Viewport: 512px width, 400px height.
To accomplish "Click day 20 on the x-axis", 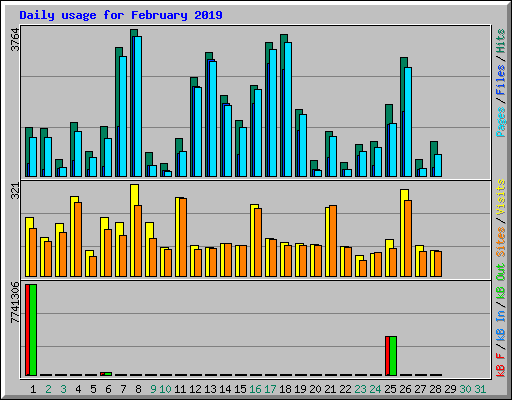I will (x=315, y=389).
